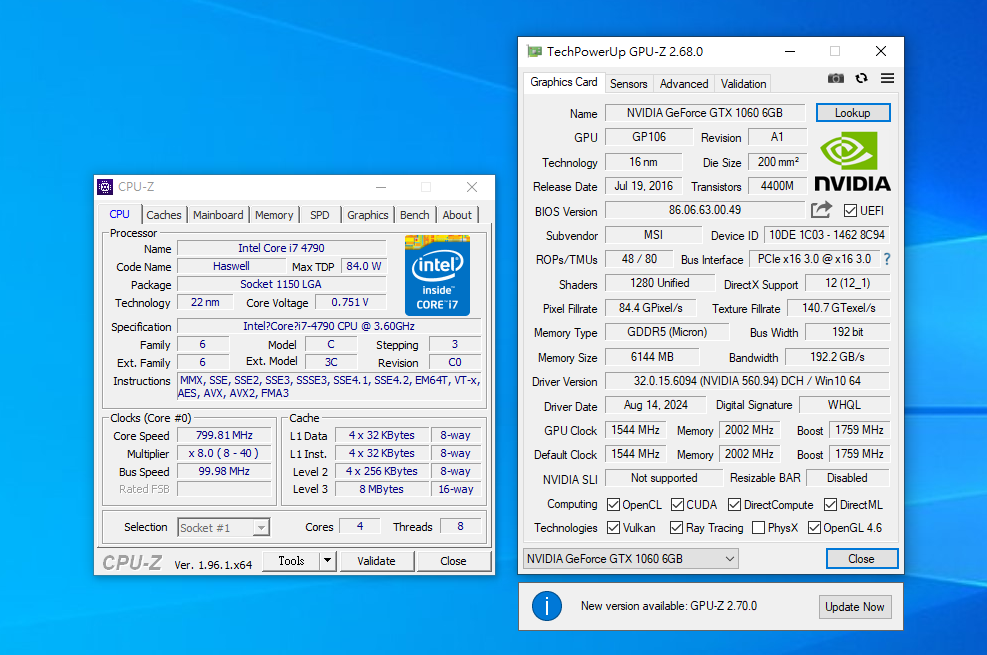This screenshot has width=987, height=655.
Task: Toggle the OpenCL checkbox
Action: (x=613, y=505)
